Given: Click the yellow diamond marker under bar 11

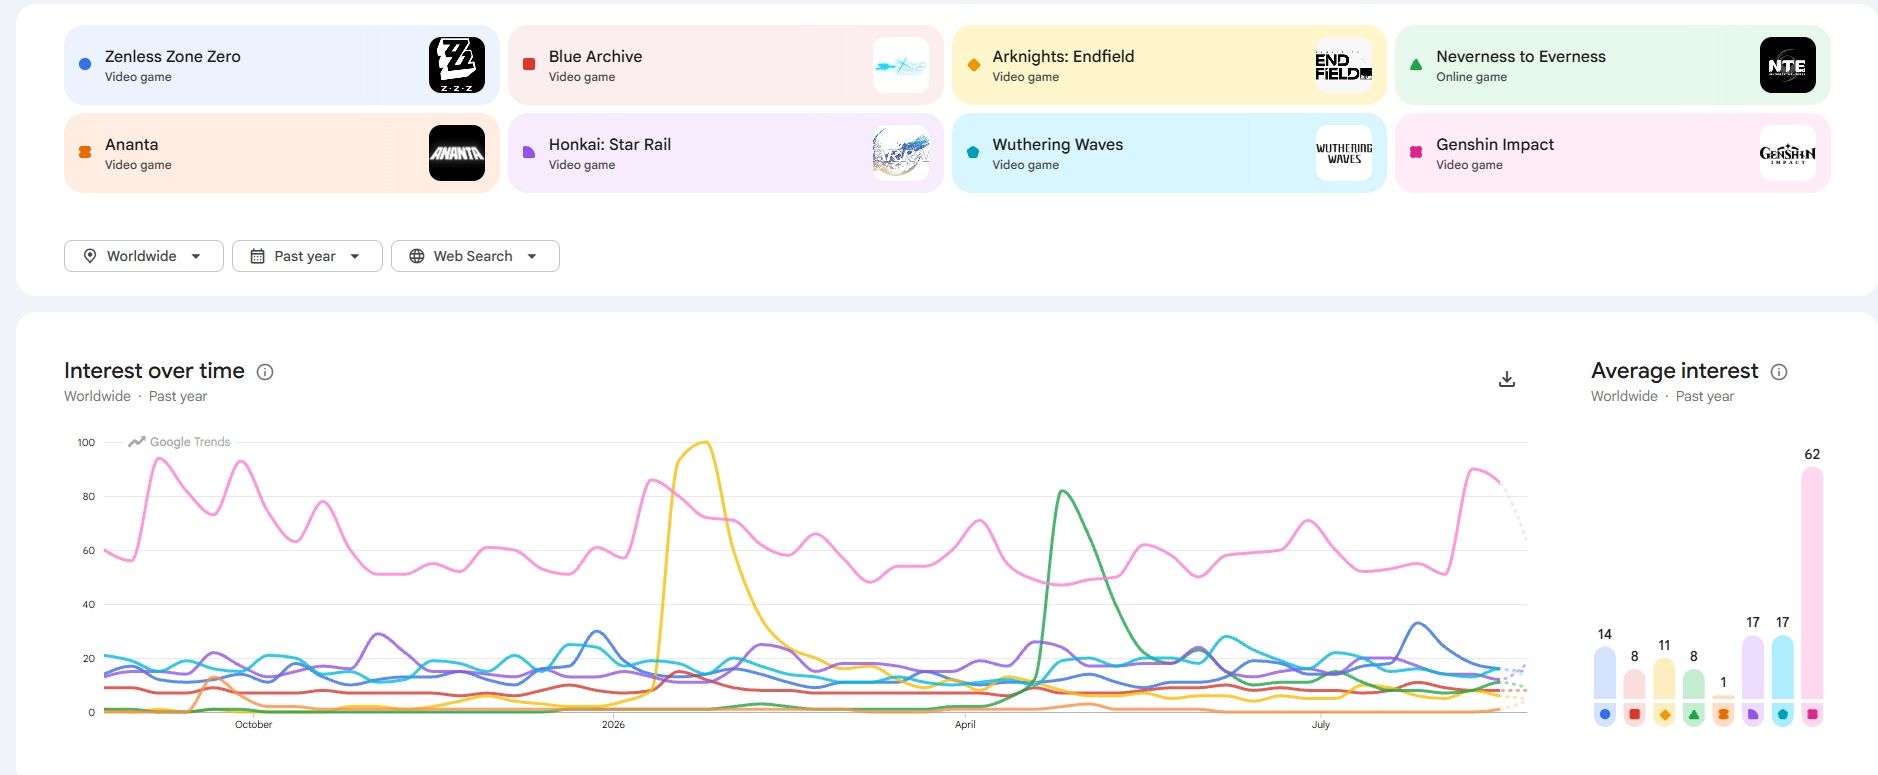Looking at the screenshot, I should coord(1664,714).
